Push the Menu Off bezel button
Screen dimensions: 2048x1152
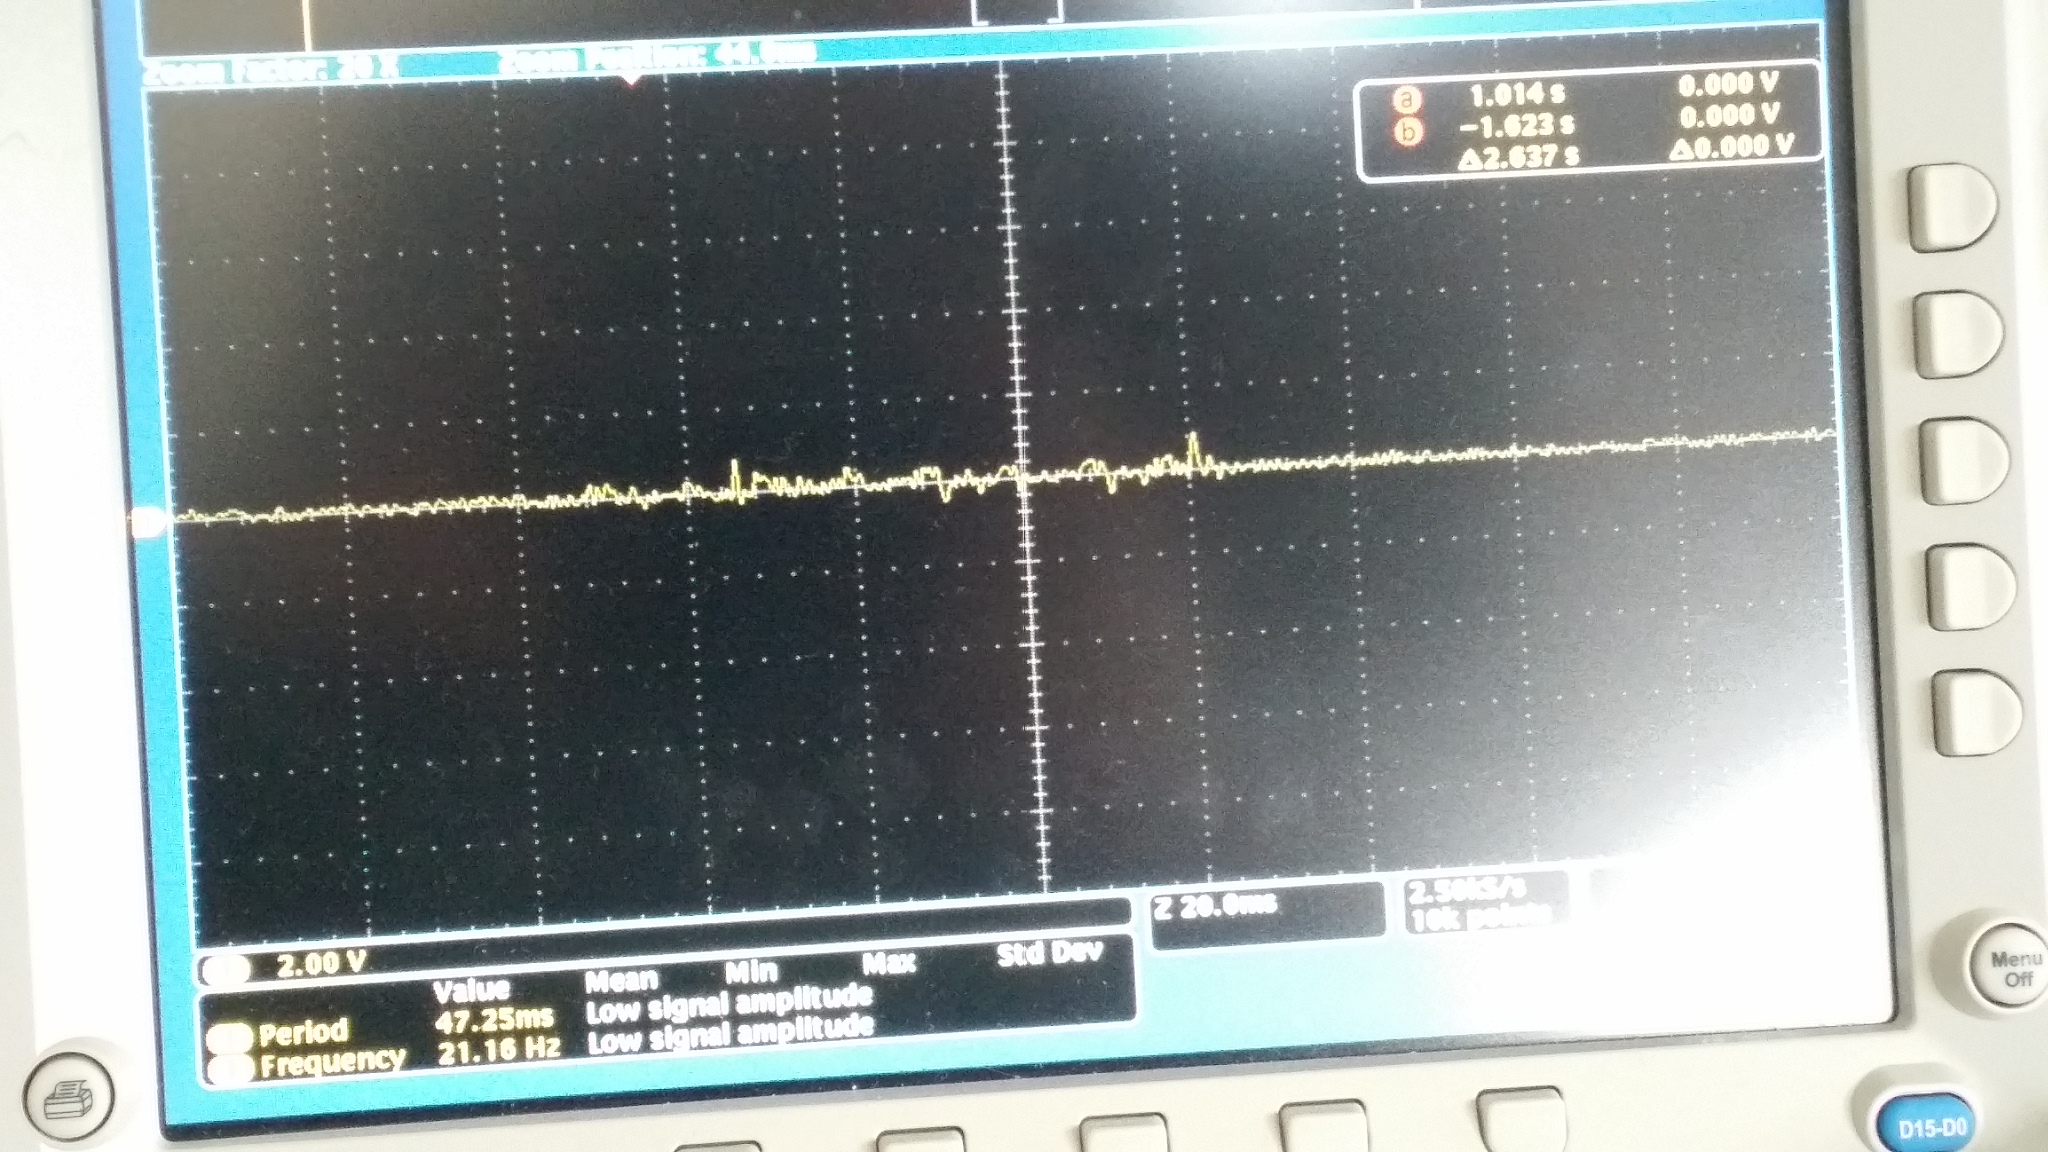(2013, 968)
